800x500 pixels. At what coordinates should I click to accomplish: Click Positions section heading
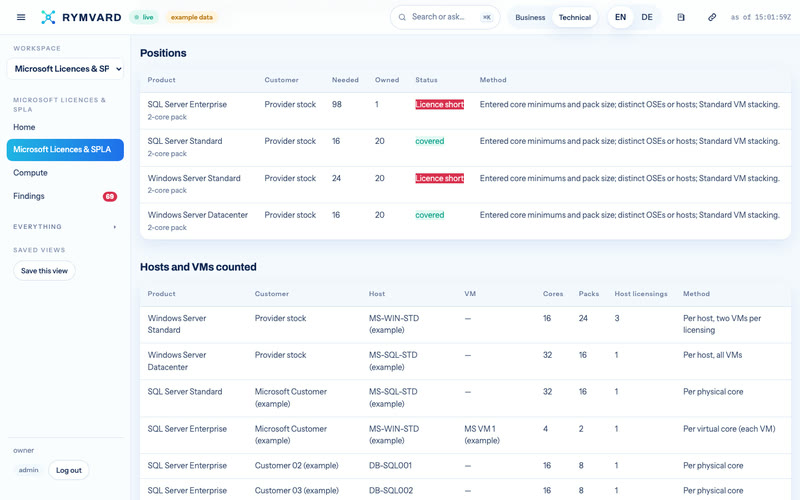pyautogui.click(x=163, y=53)
